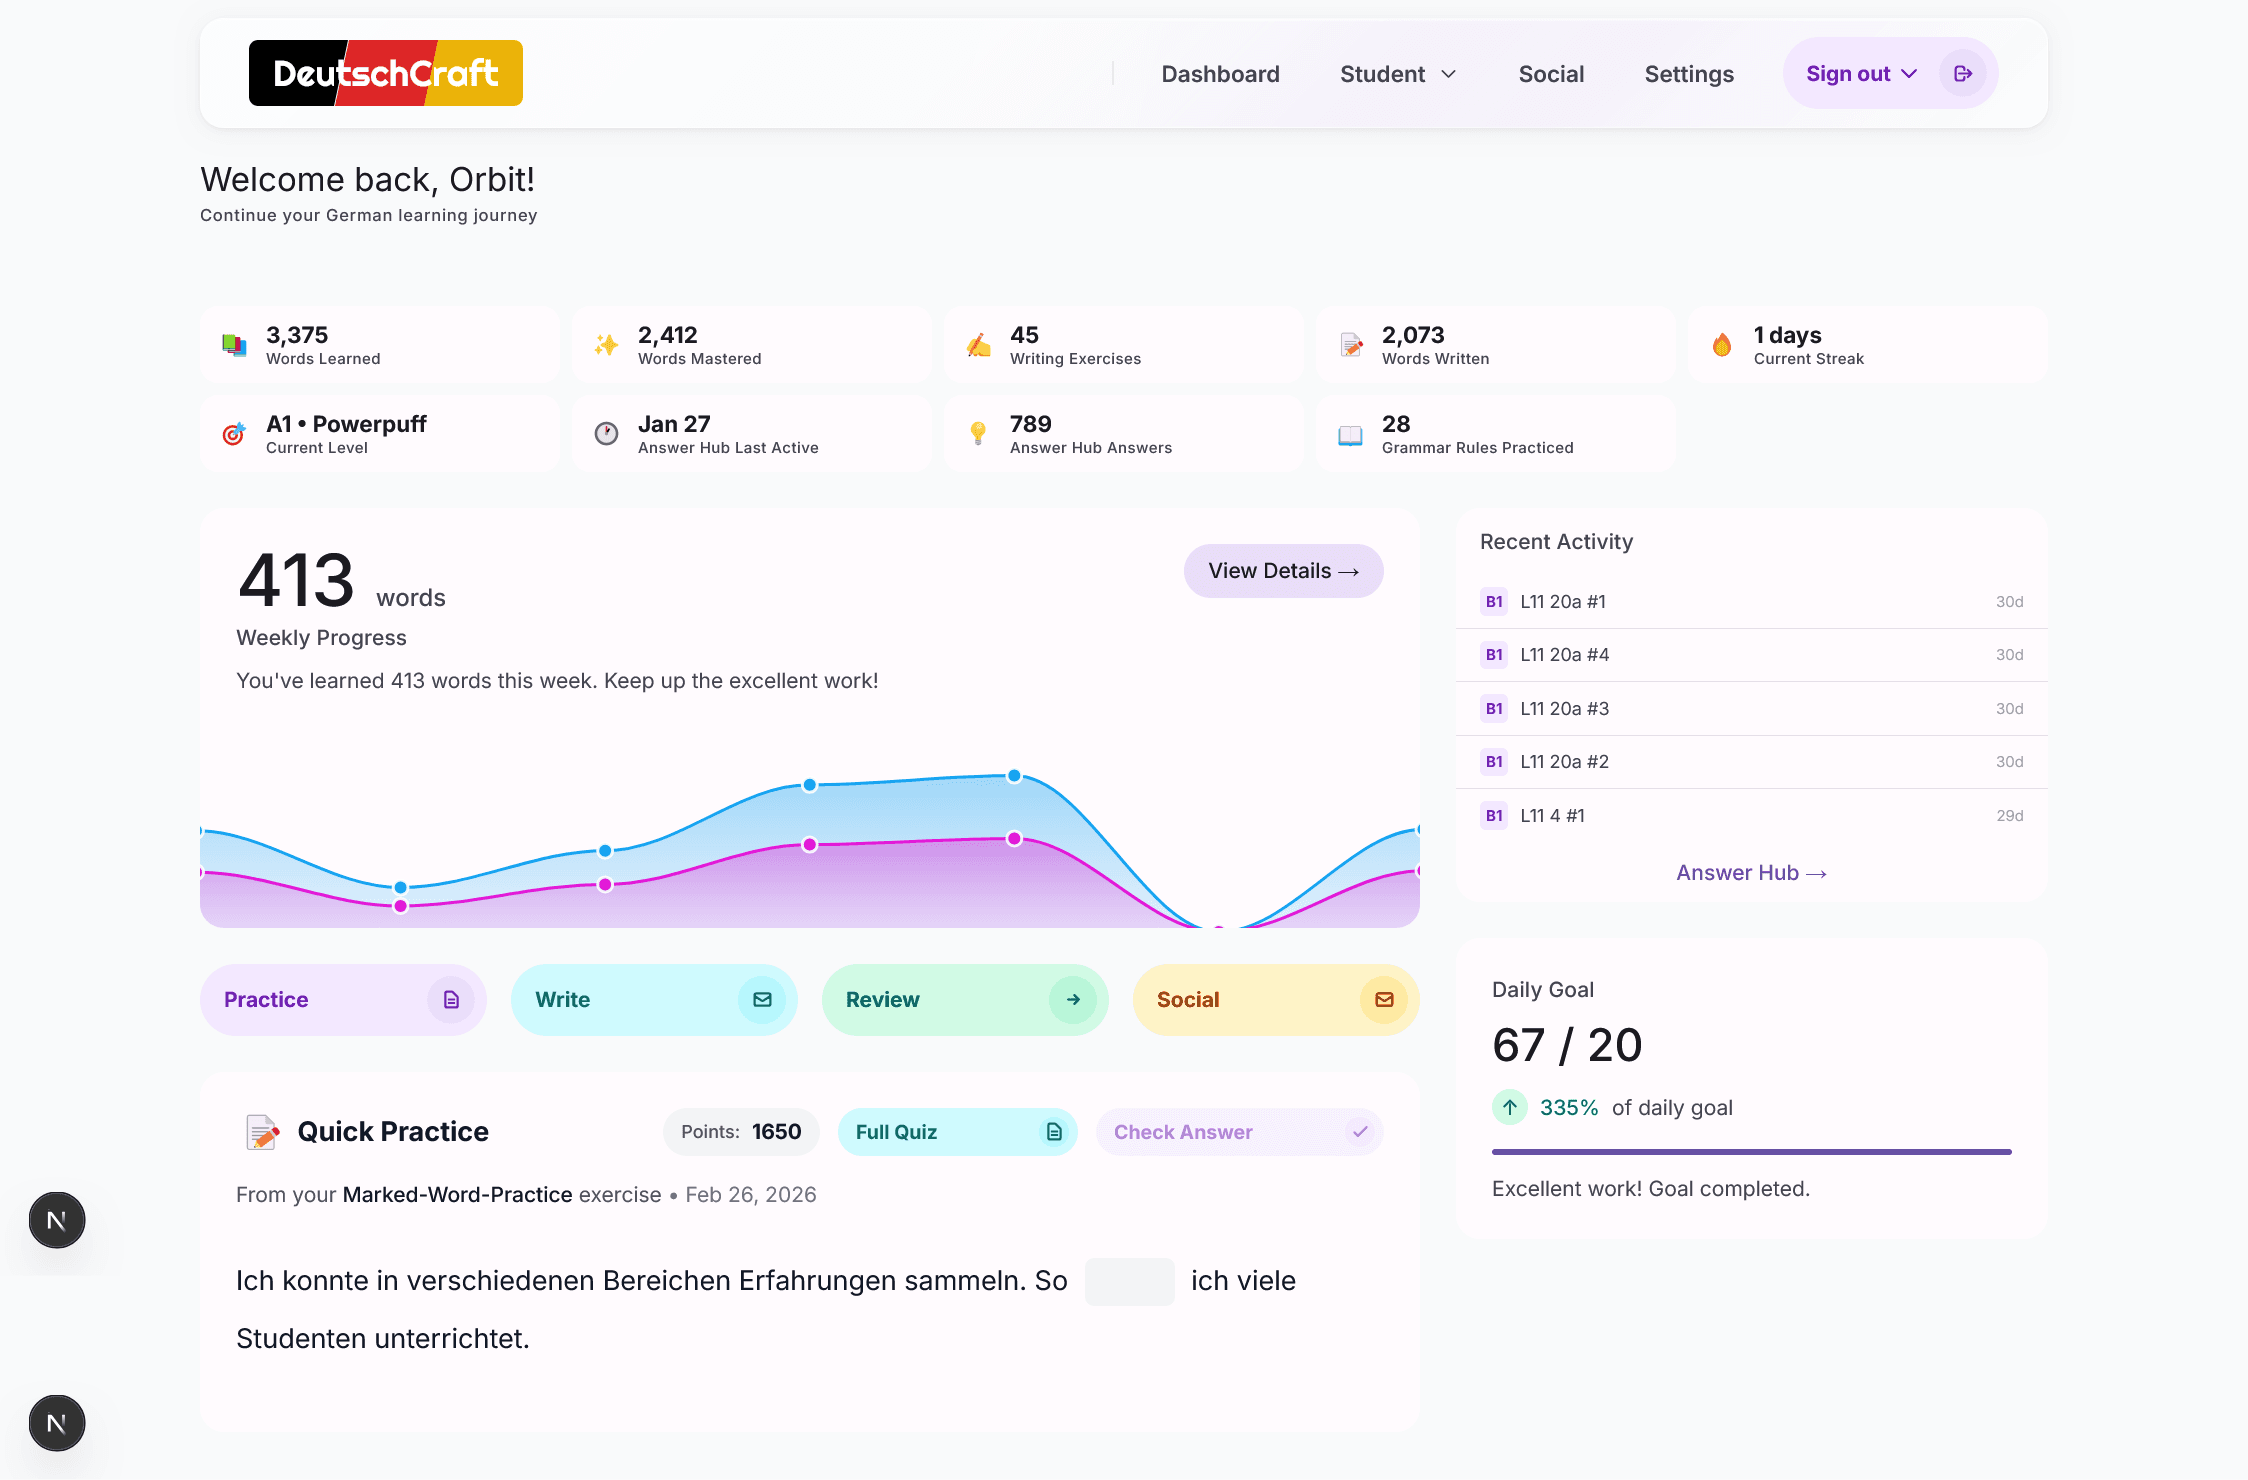Open the Settings menu item
The height and width of the screenshot is (1480, 2248).
[x=1688, y=73]
